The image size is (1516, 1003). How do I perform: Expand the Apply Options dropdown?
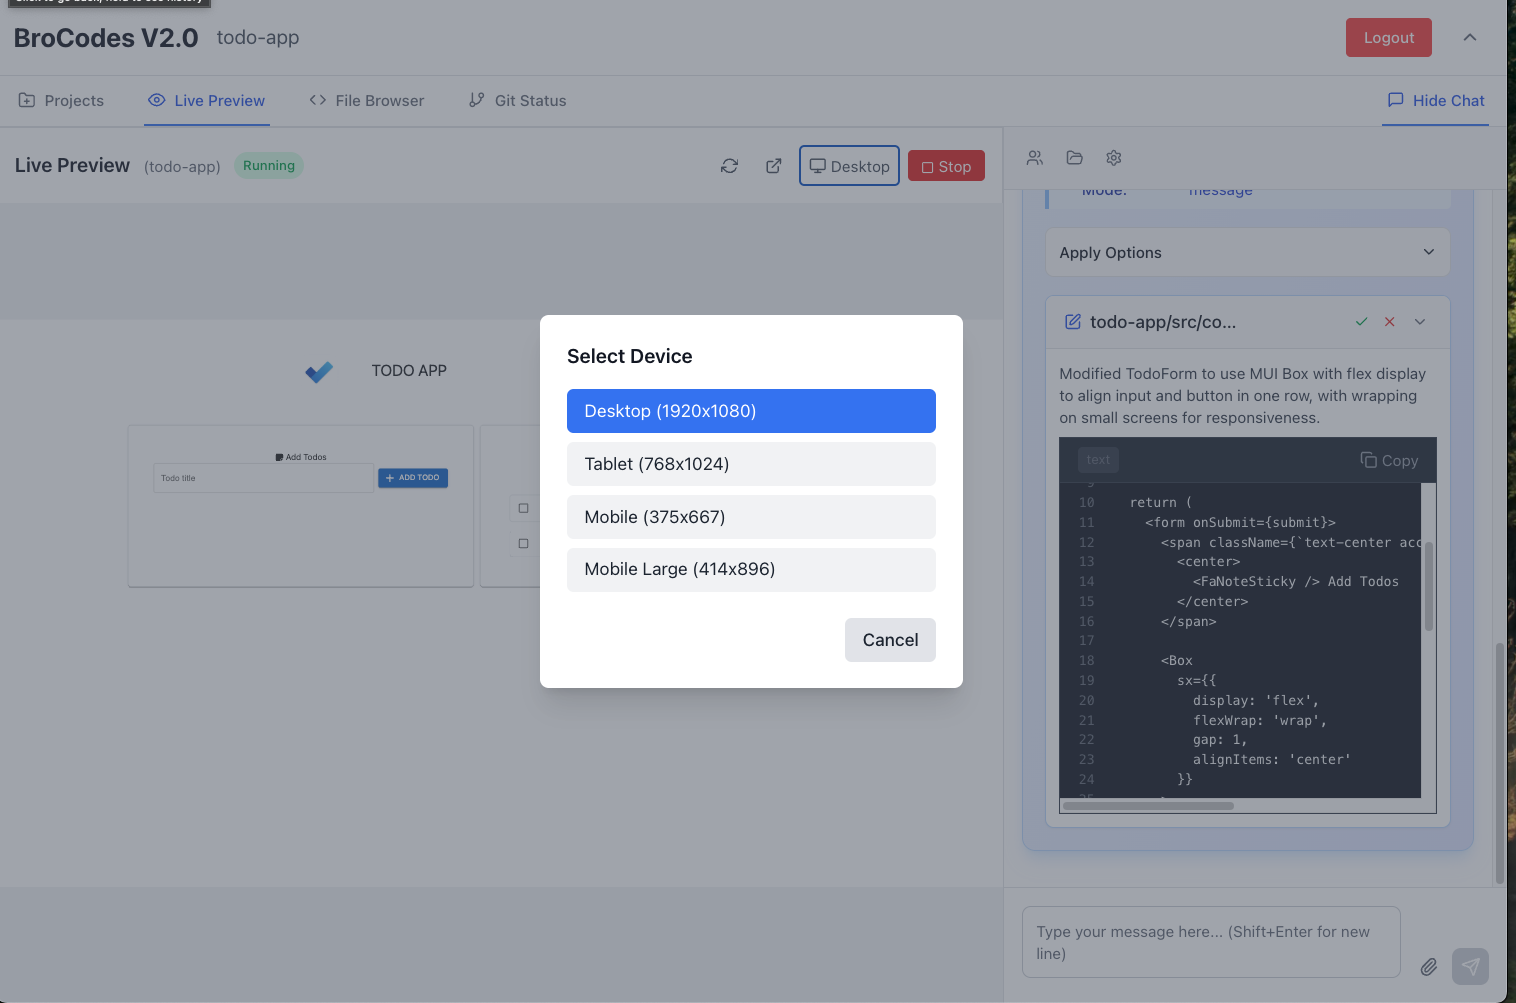[x=1247, y=253]
